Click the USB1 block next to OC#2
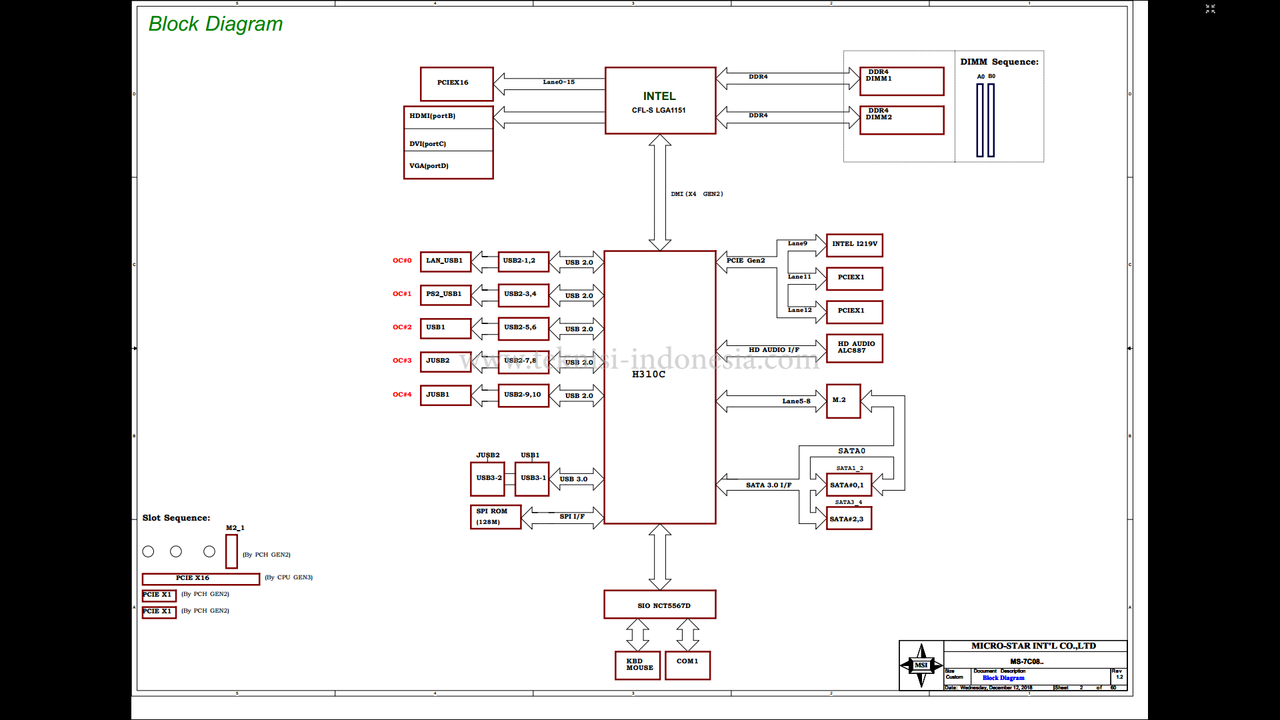 click(445, 328)
